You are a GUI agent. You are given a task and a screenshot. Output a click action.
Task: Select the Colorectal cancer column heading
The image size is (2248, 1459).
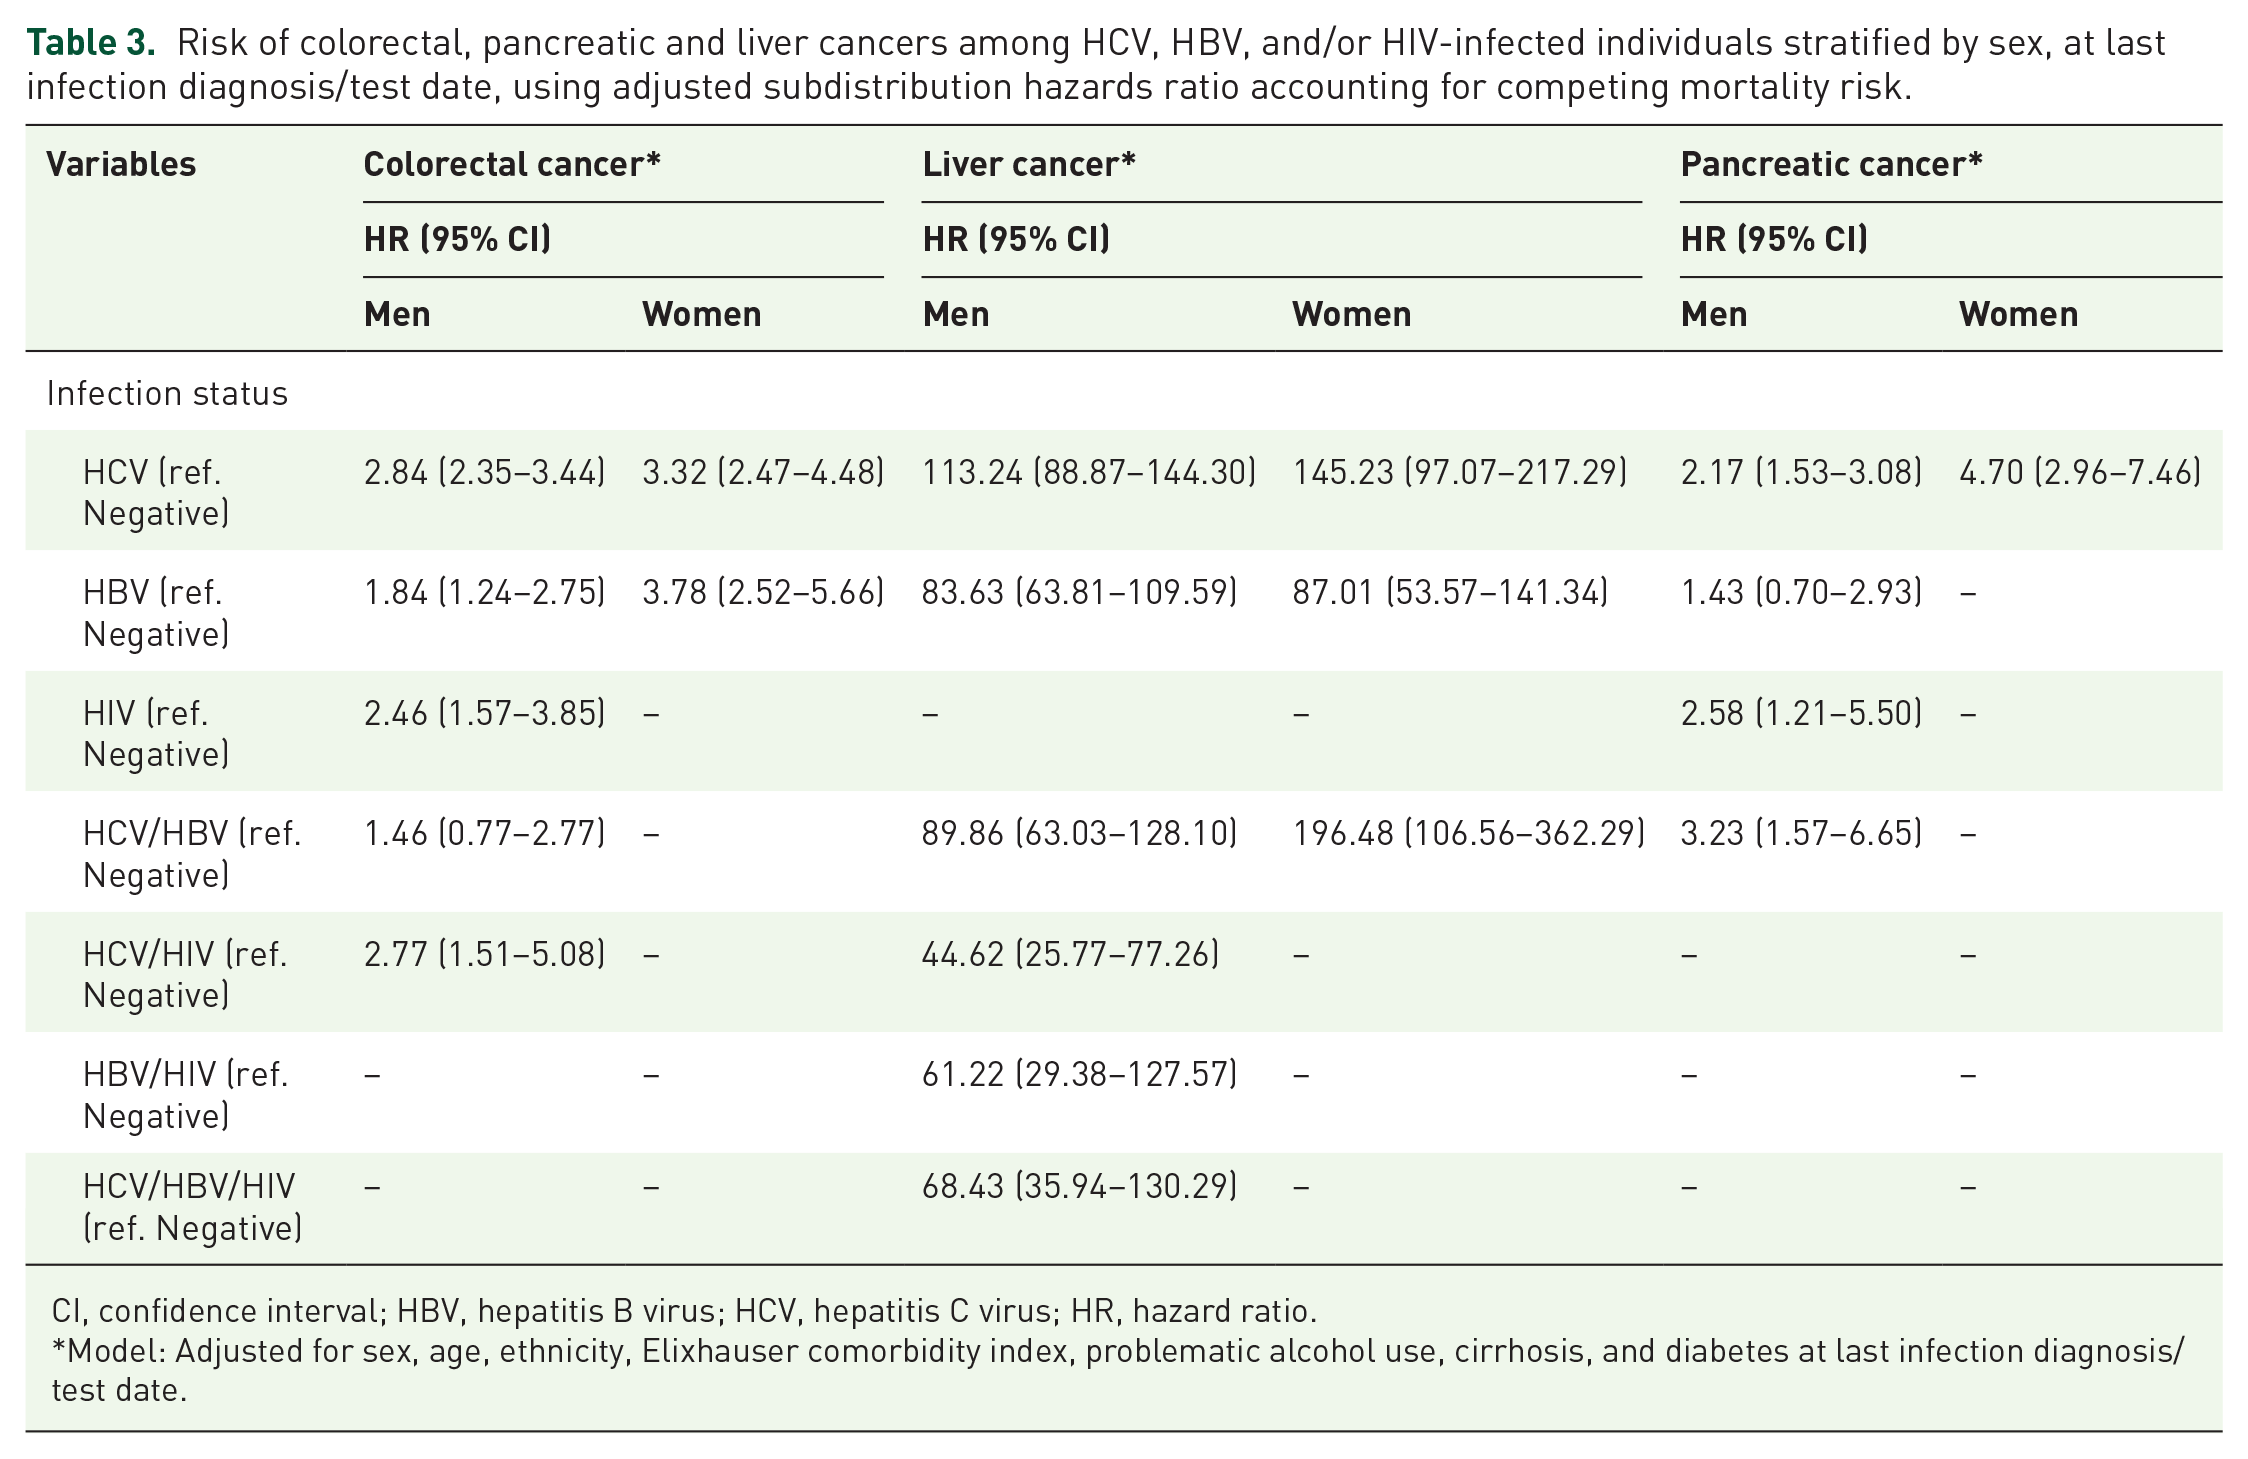pos(512,164)
